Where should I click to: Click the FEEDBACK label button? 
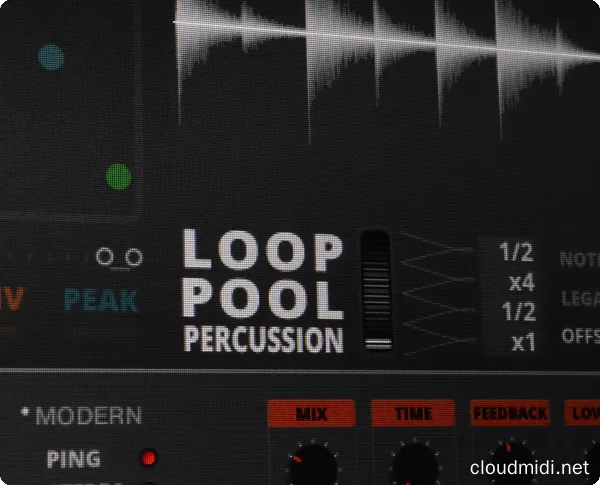click(x=510, y=413)
